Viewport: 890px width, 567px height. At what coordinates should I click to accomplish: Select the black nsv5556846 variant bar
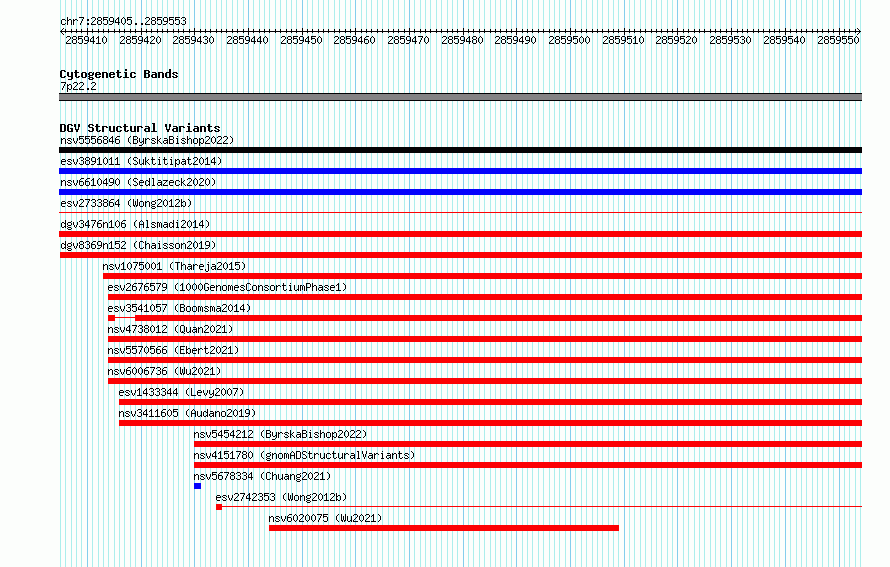pos(460,150)
